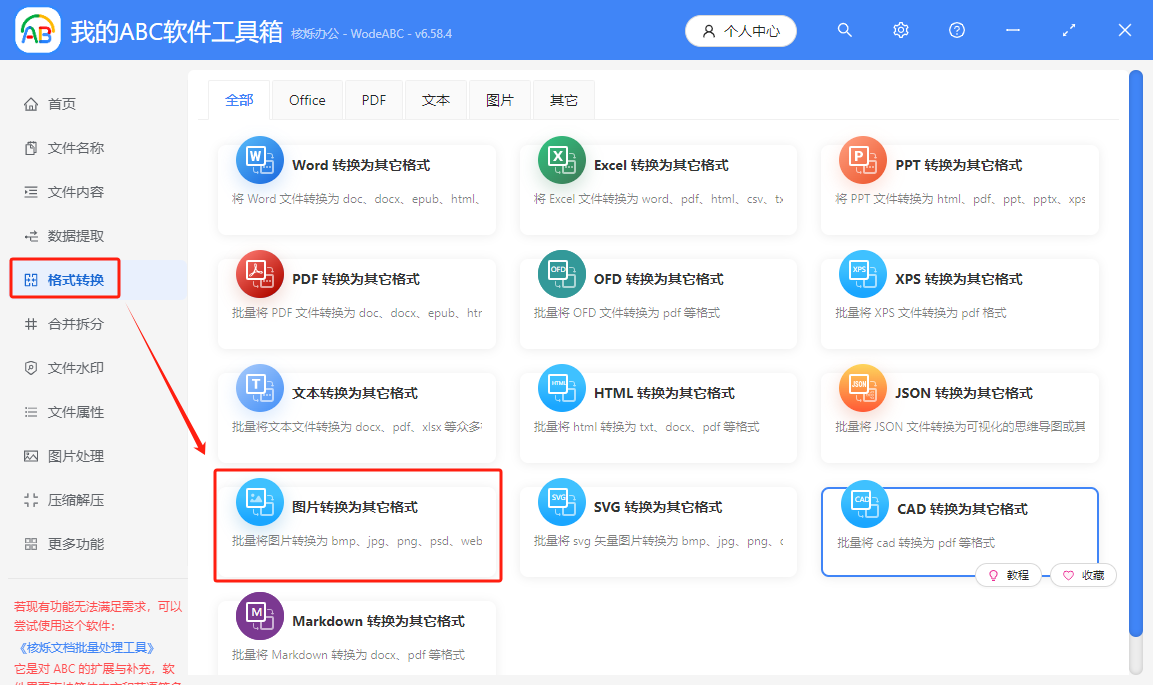Open the PPT 转换为其它格式 icon
This screenshot has width=1153, height=685.
(862, 160)
